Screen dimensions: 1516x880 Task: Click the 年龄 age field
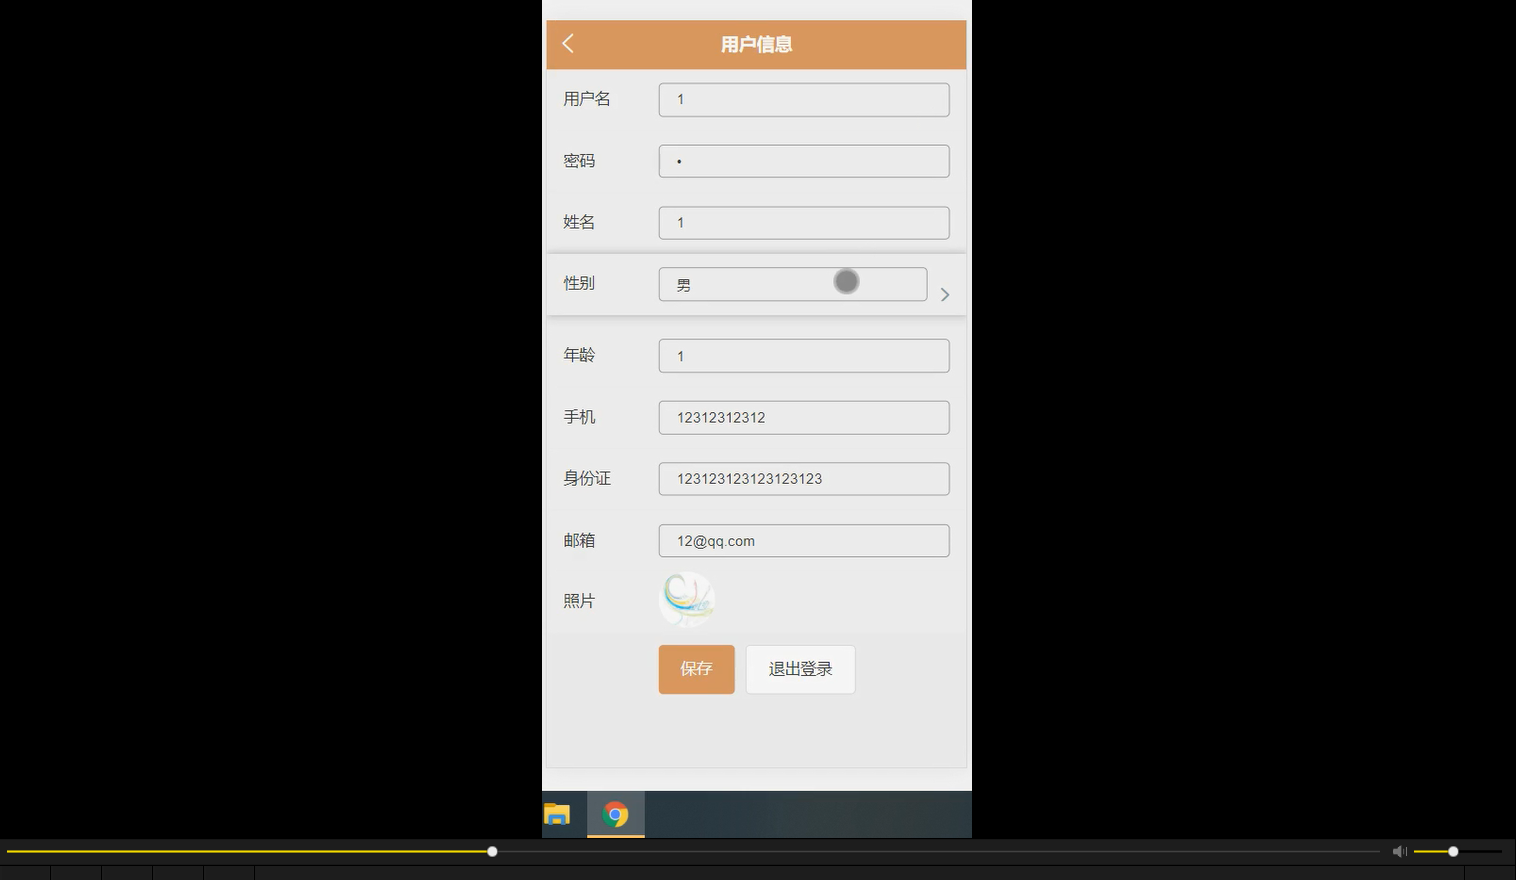(804, 356)
